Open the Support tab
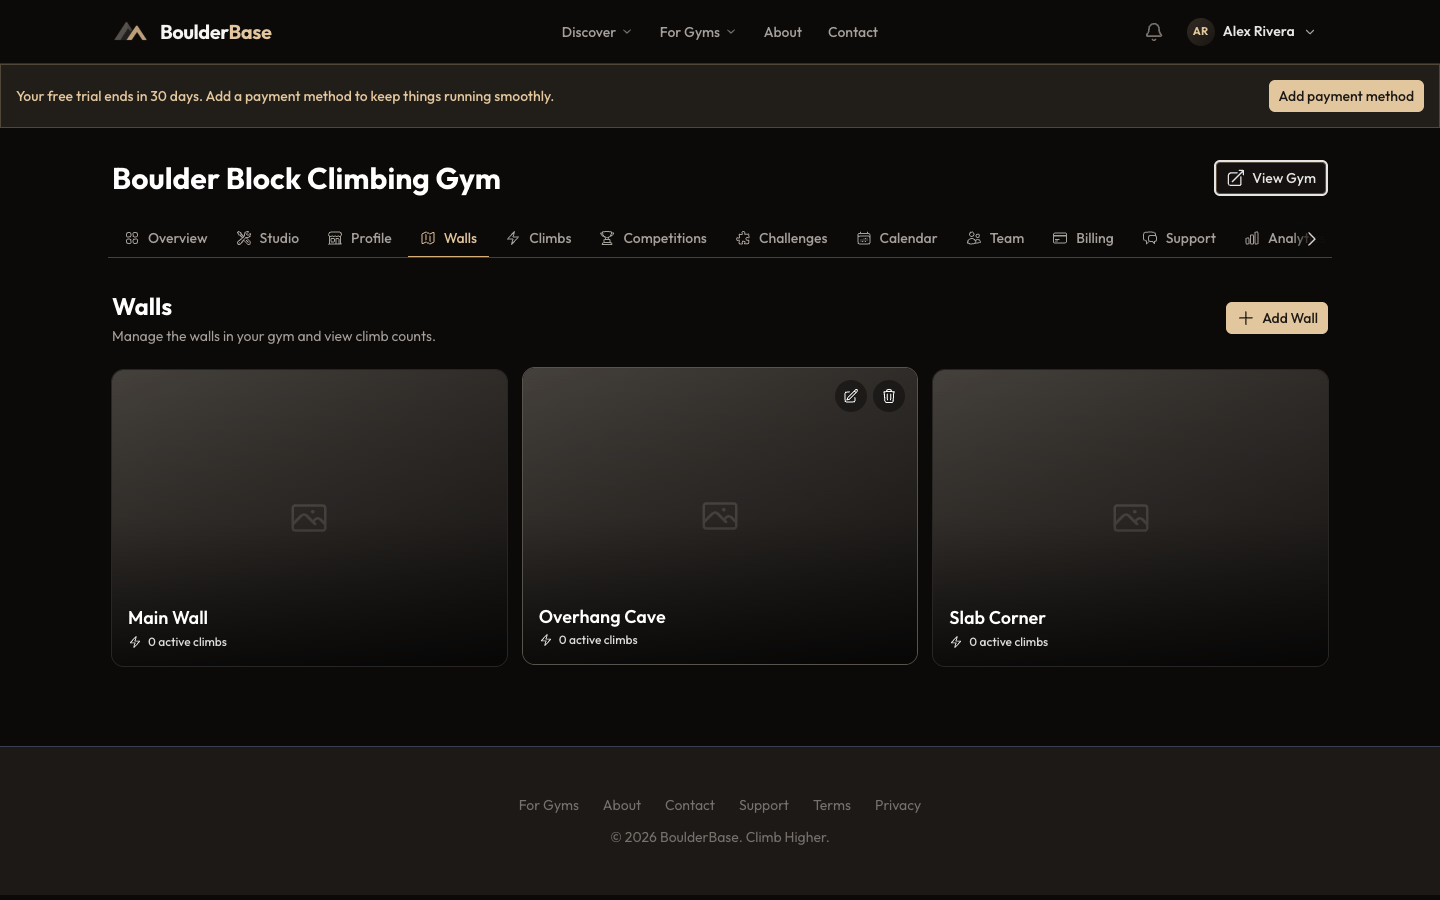Image resolution: width=1440 pixels, height=900 pixels. tap(1179, 238)
